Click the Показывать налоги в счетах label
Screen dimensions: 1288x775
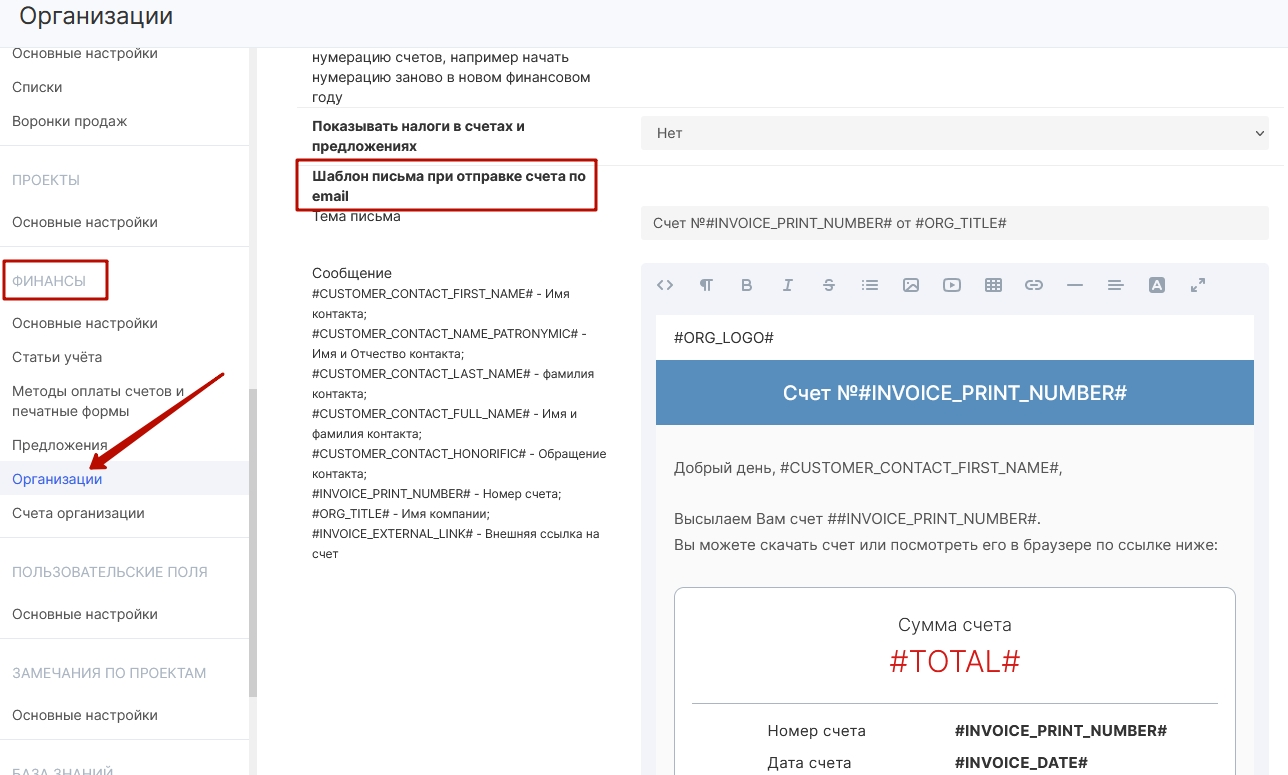coord(418,136)
